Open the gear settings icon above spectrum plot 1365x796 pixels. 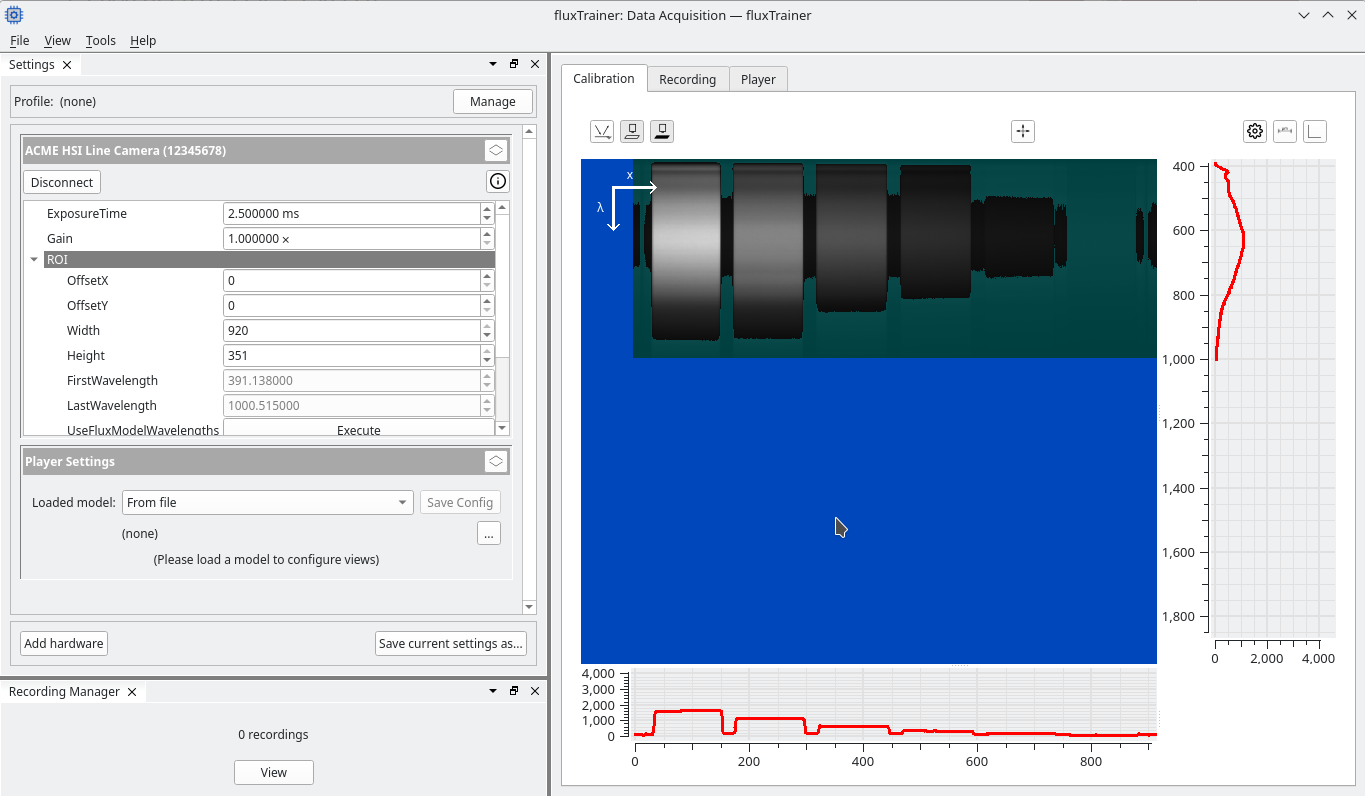[x=1255, y=131]
